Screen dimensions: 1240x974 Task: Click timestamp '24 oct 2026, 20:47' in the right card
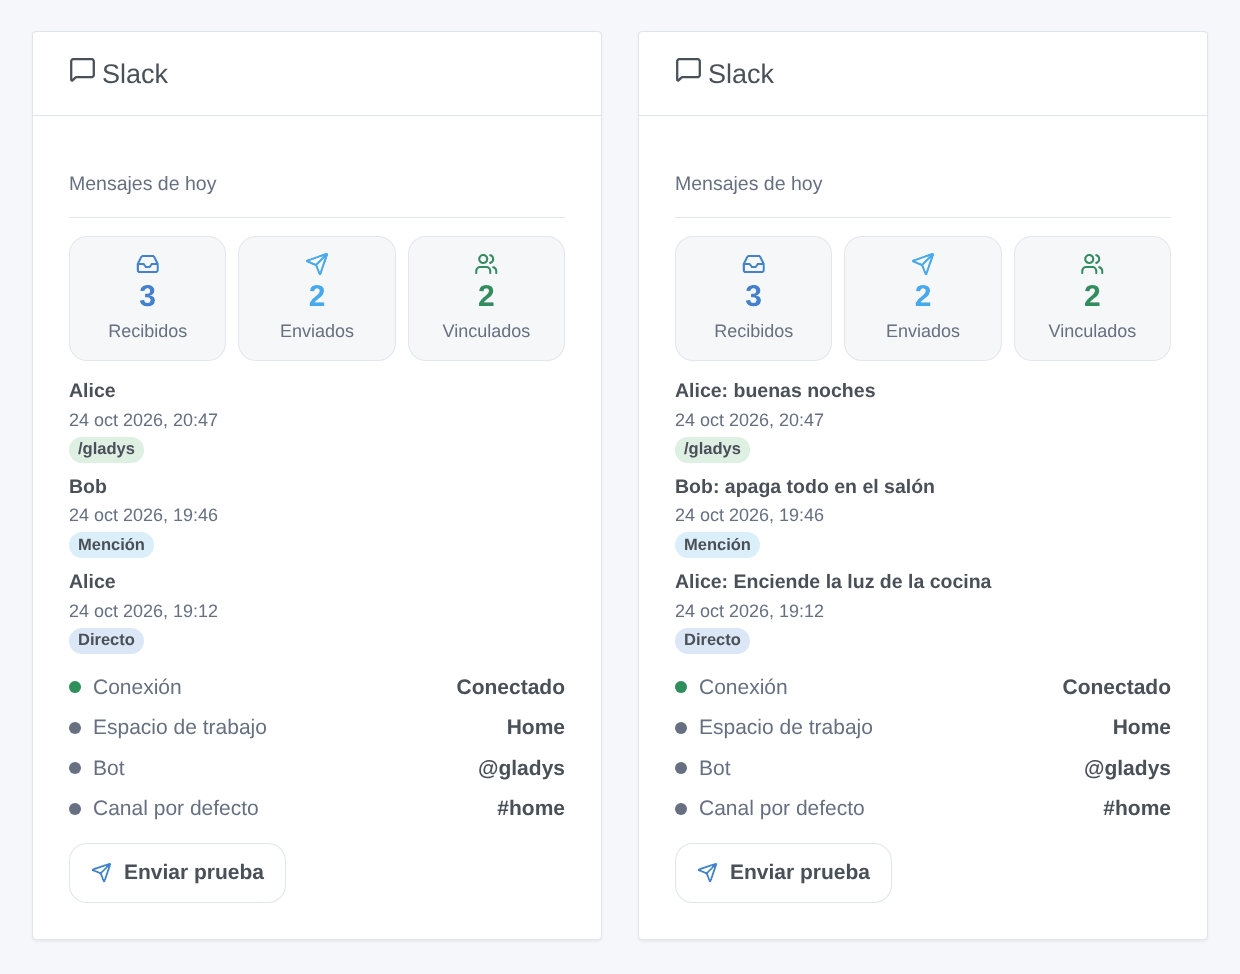(x=749, y=420)
